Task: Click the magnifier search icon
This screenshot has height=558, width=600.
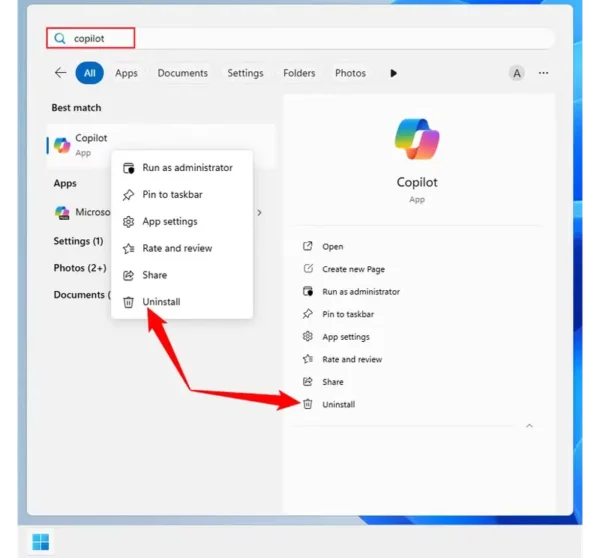Action: (x=60, y=38)
